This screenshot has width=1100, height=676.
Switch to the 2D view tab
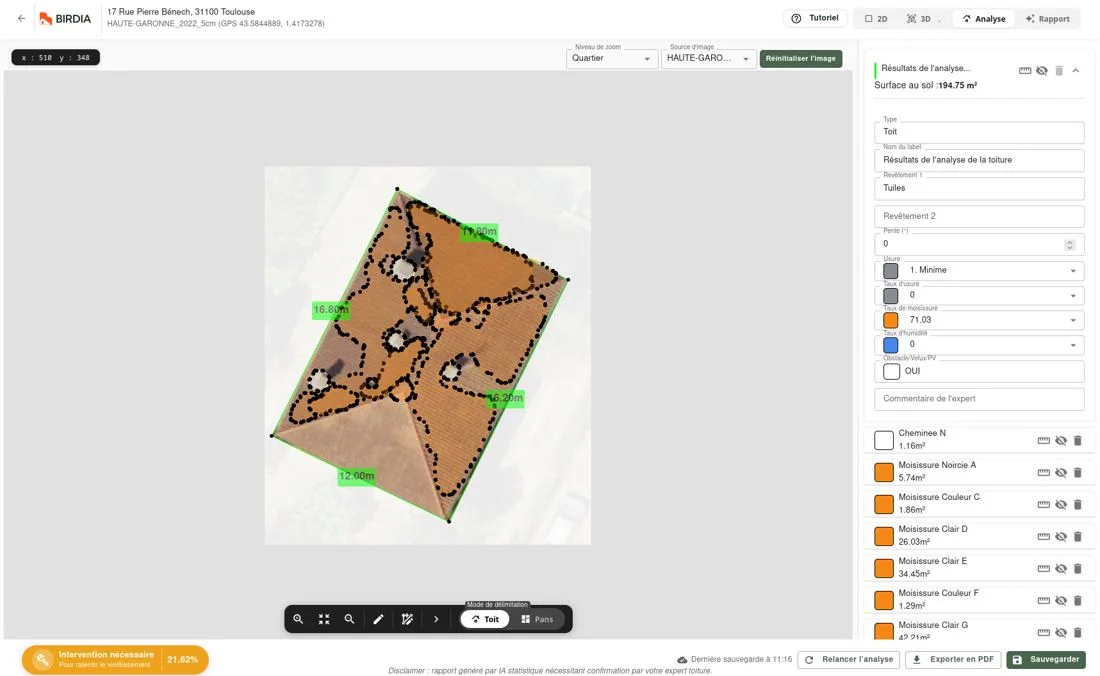pos(876,19)
